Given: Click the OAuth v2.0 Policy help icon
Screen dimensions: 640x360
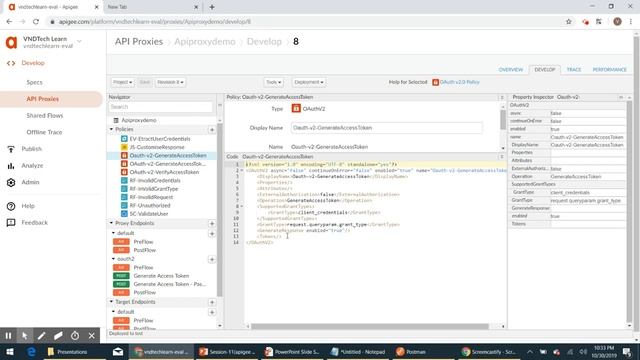Looking at the screenshot, I should point(436,82).
